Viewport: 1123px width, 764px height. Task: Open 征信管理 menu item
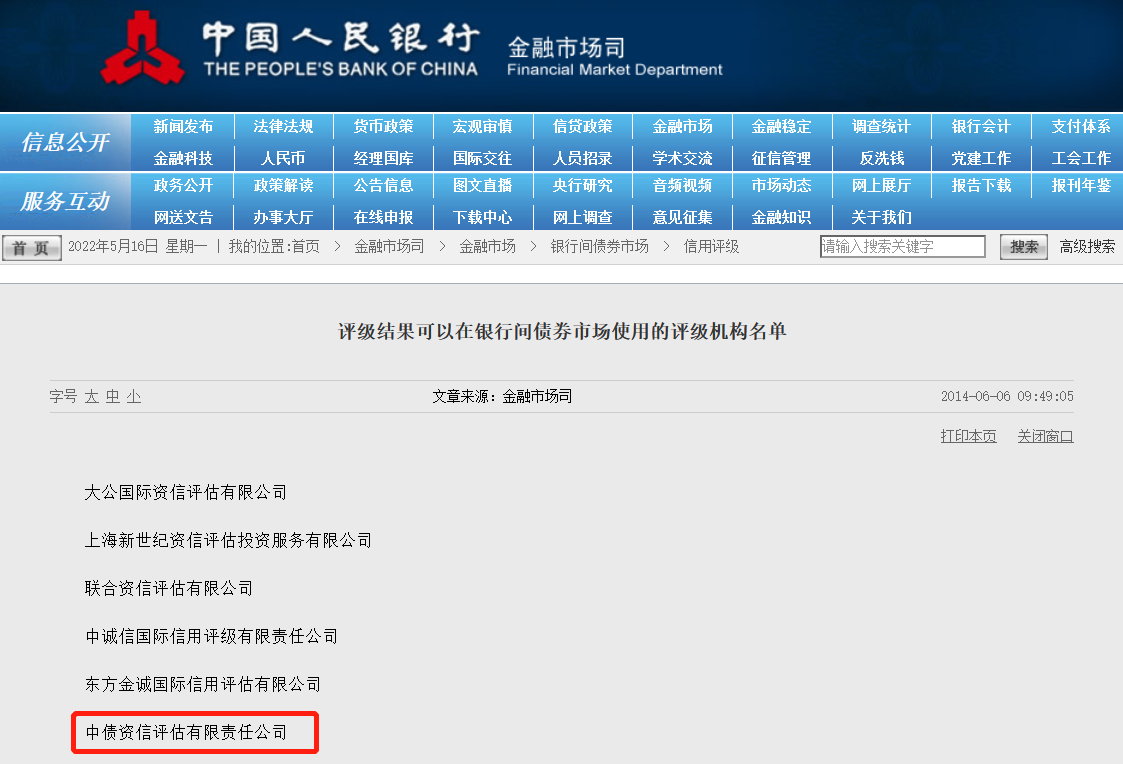781,158
